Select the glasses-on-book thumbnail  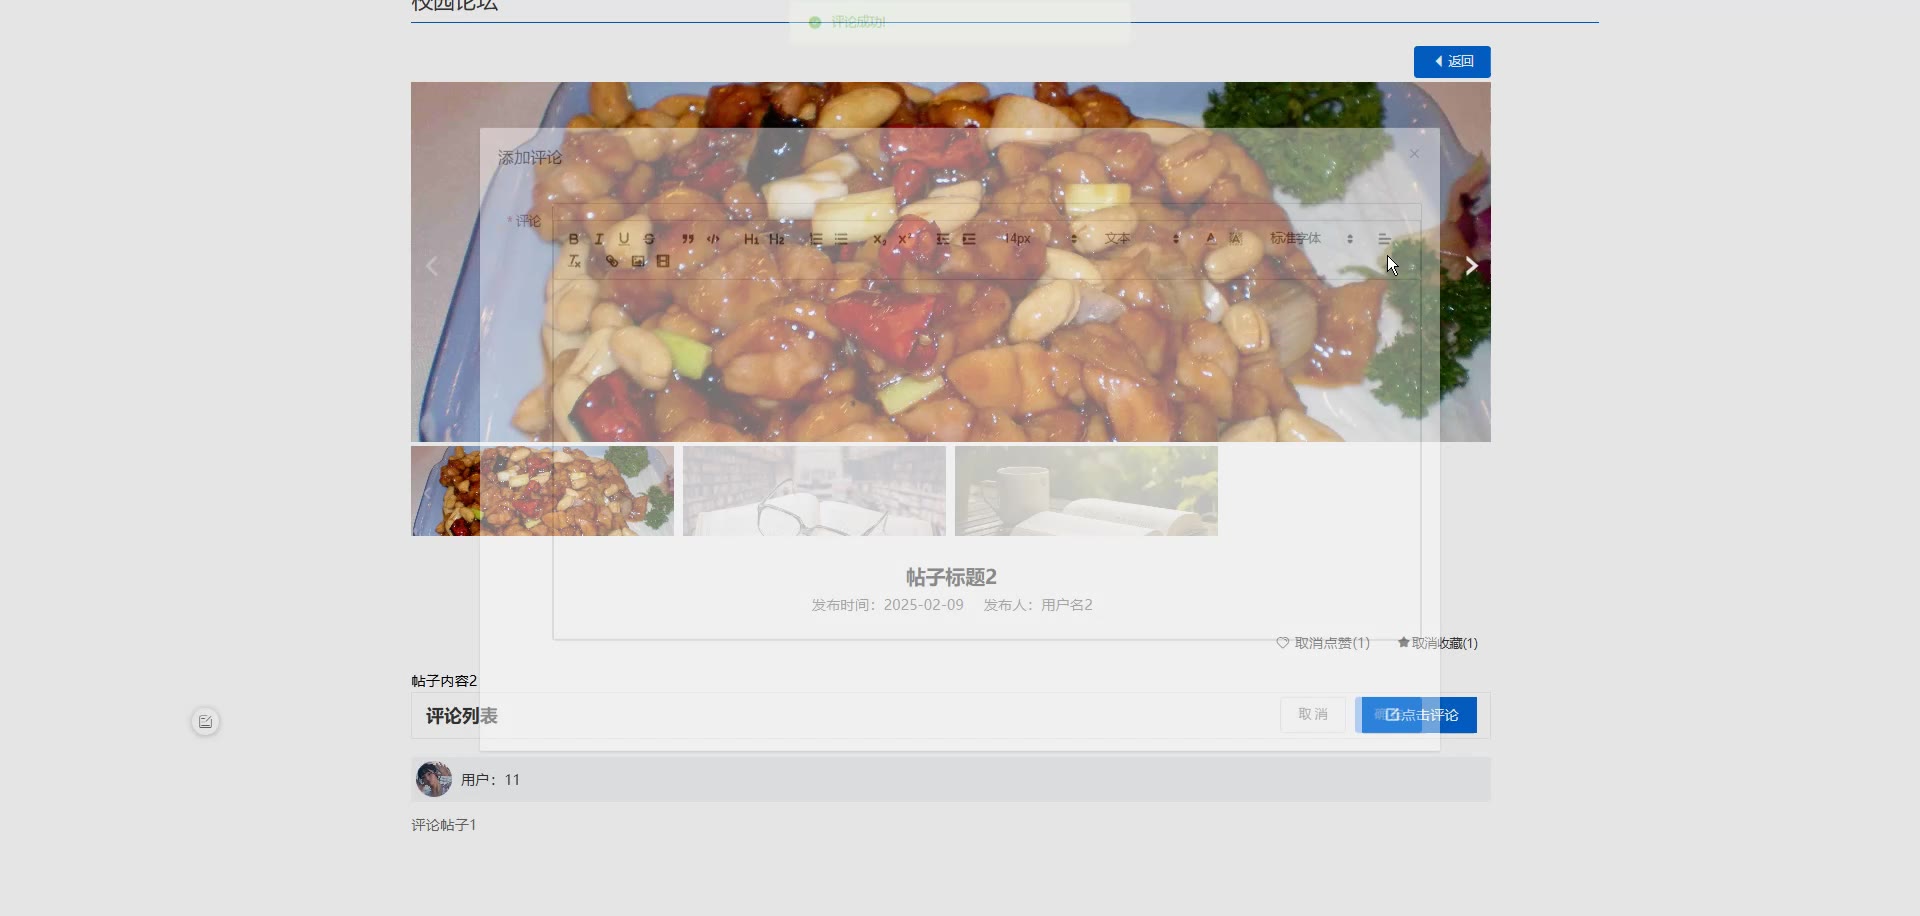coord(814,491)
